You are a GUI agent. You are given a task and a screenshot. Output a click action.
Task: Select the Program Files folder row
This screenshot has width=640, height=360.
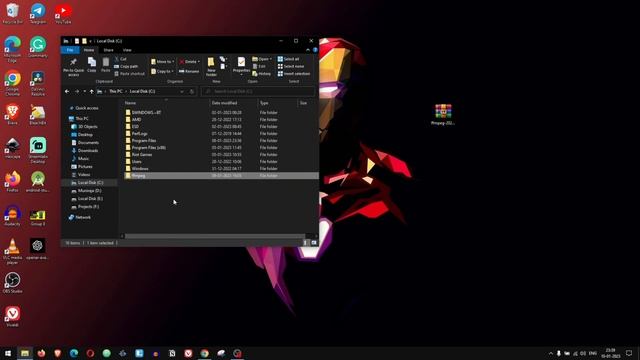point(220,140)
